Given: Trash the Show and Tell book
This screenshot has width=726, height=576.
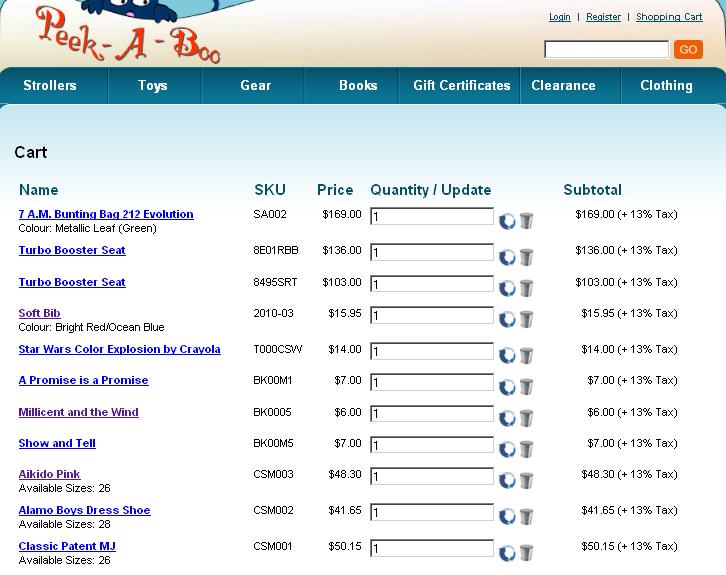Looking at the screenshot, I should tap(526, 449).
